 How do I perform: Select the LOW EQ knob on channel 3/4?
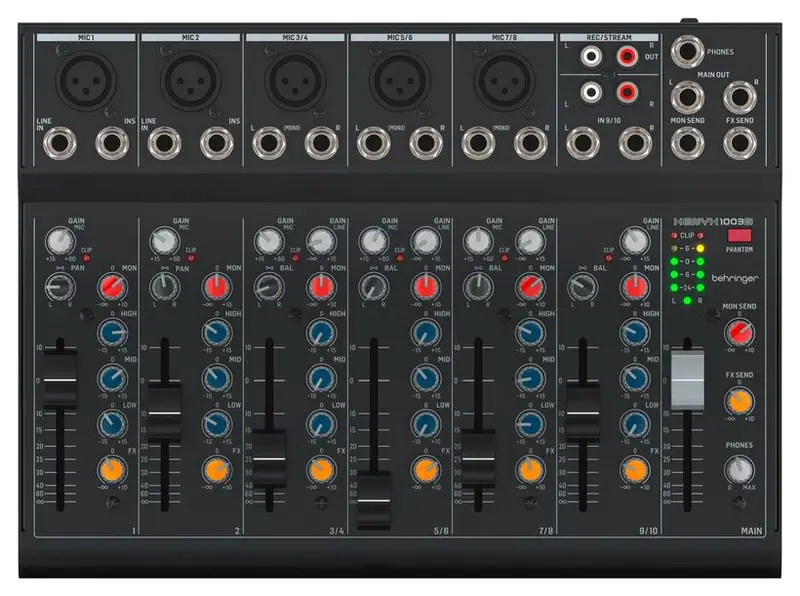click(321, 424)
